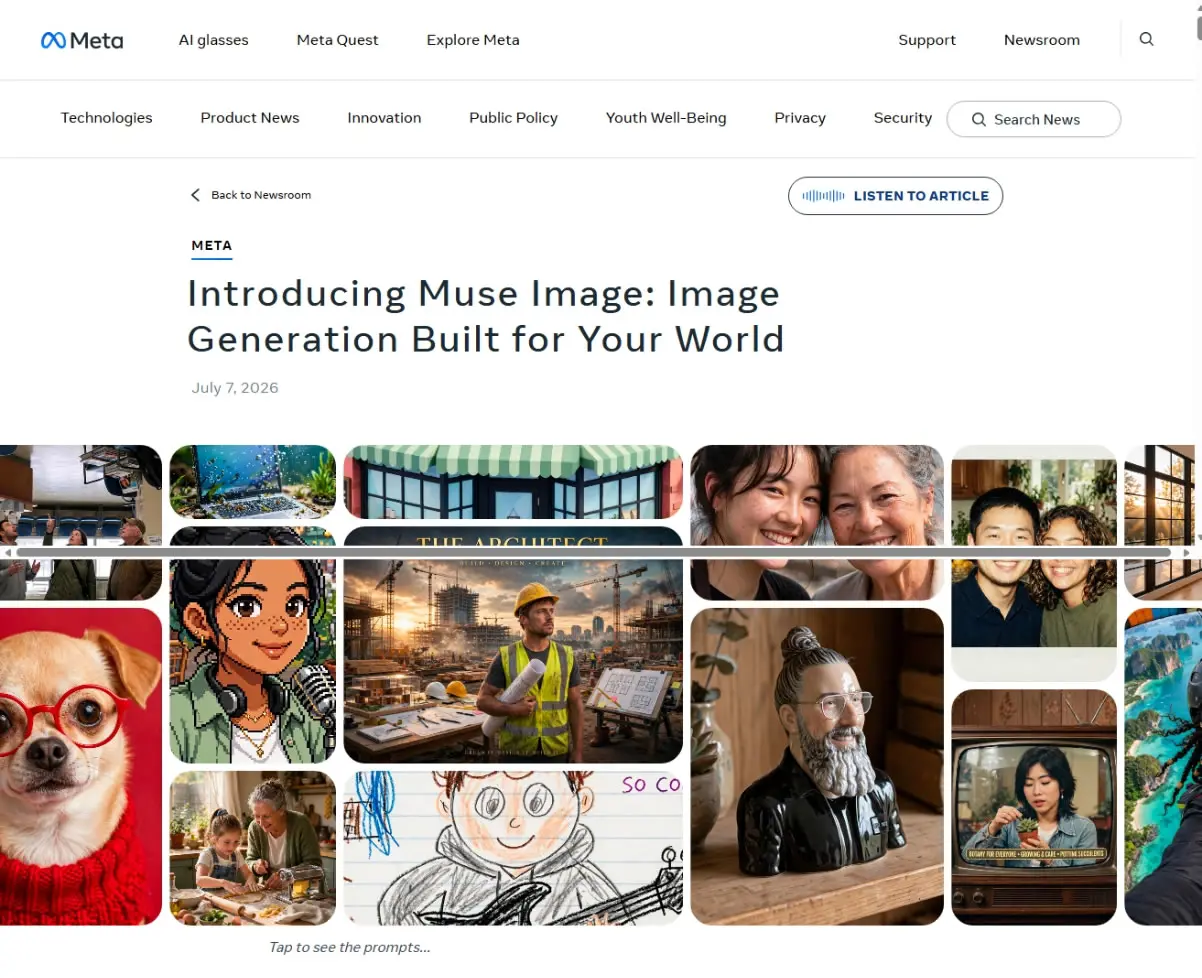
Task: Open Explore Meta menu
Action: click(473, 40)
